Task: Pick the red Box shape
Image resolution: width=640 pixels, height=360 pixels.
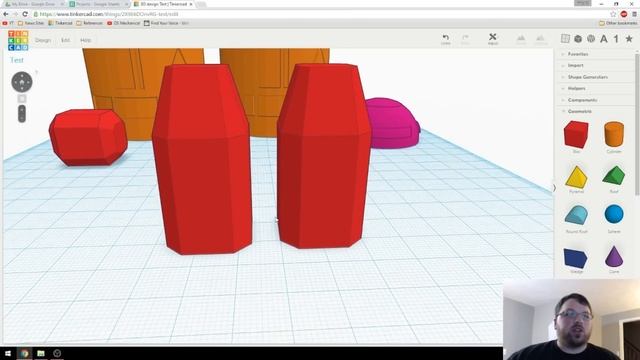Action: pyautogui.click(x=576, y=135)
